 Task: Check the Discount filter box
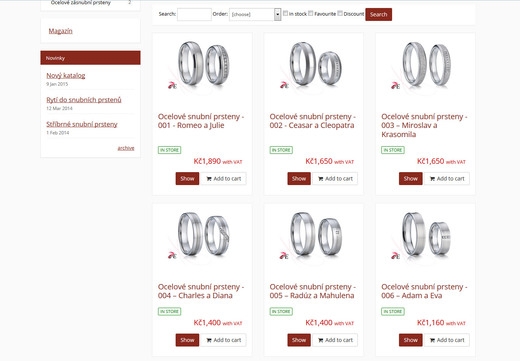click(340, 13)
